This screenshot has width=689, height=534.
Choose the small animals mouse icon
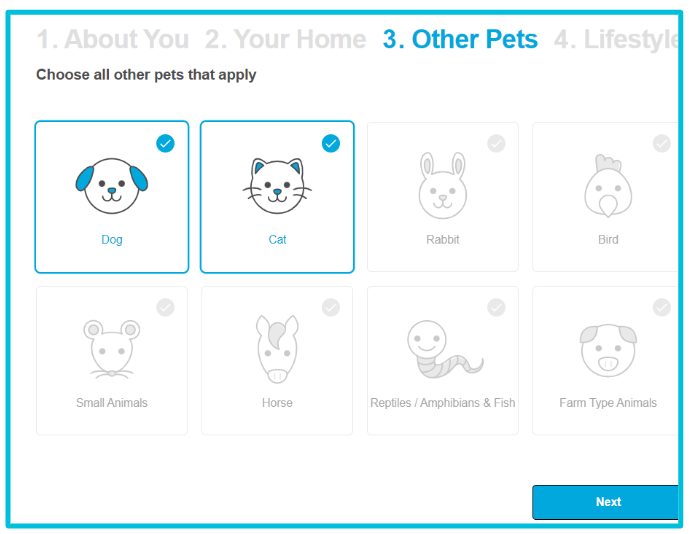(x=112, y=349)
